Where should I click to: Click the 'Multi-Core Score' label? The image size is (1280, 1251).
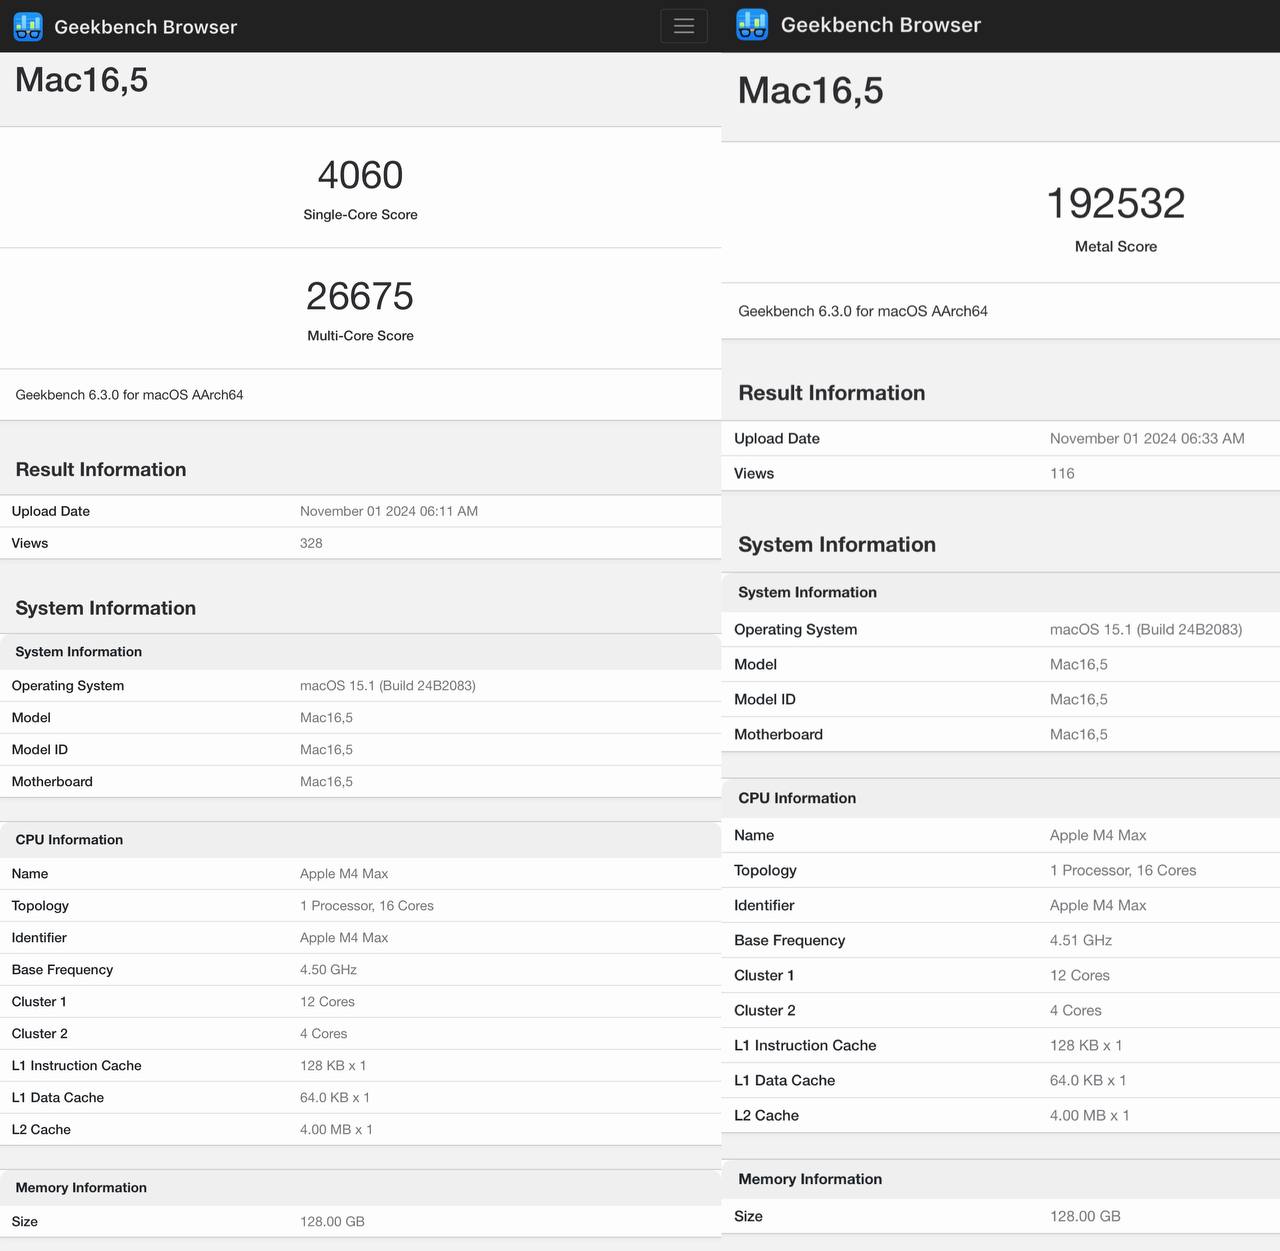click(360, 335)
